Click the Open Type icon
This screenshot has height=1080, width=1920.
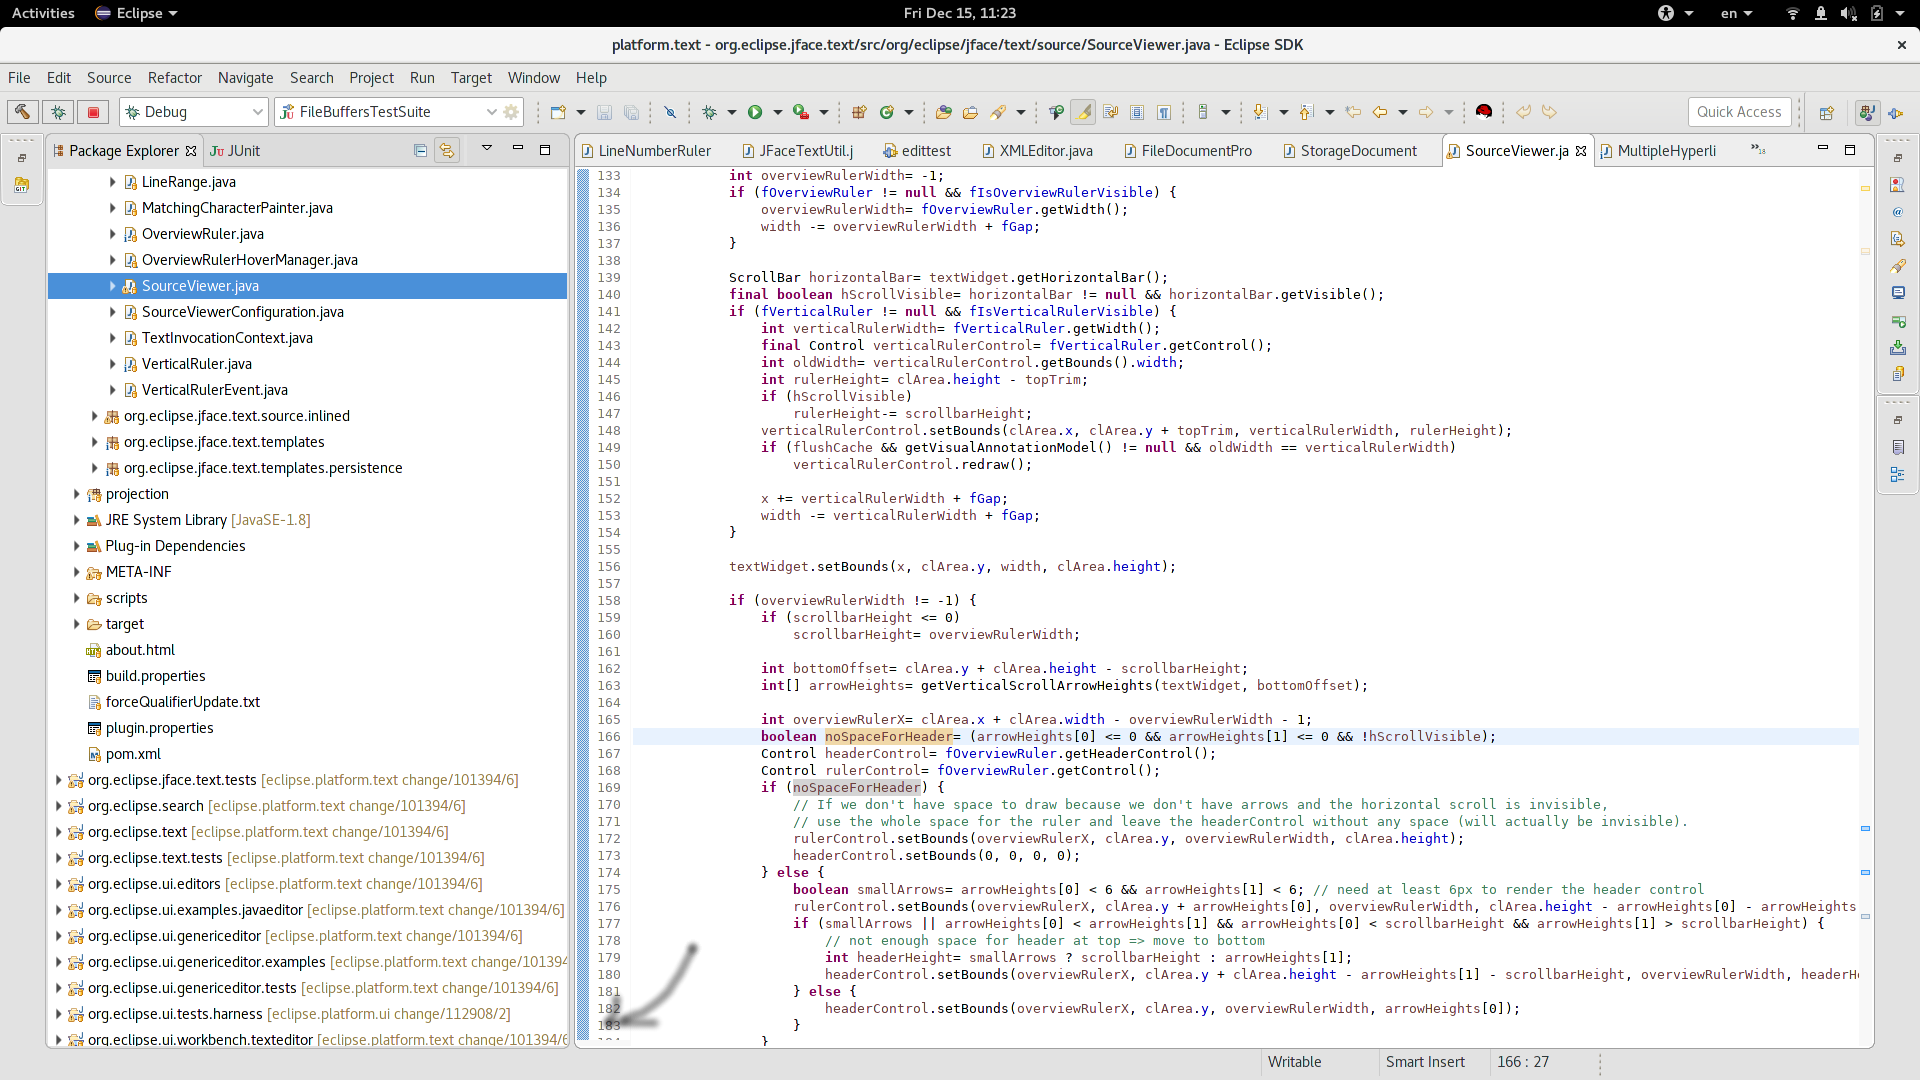coord(943,112)
